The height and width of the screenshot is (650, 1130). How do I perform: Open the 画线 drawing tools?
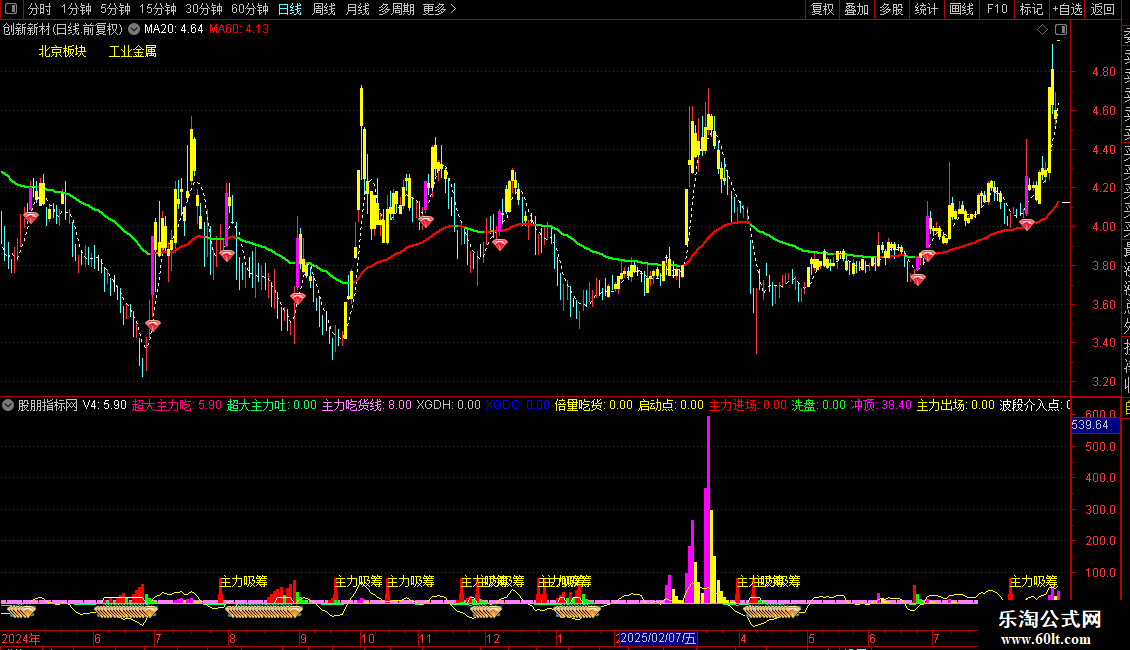(961, 9)
